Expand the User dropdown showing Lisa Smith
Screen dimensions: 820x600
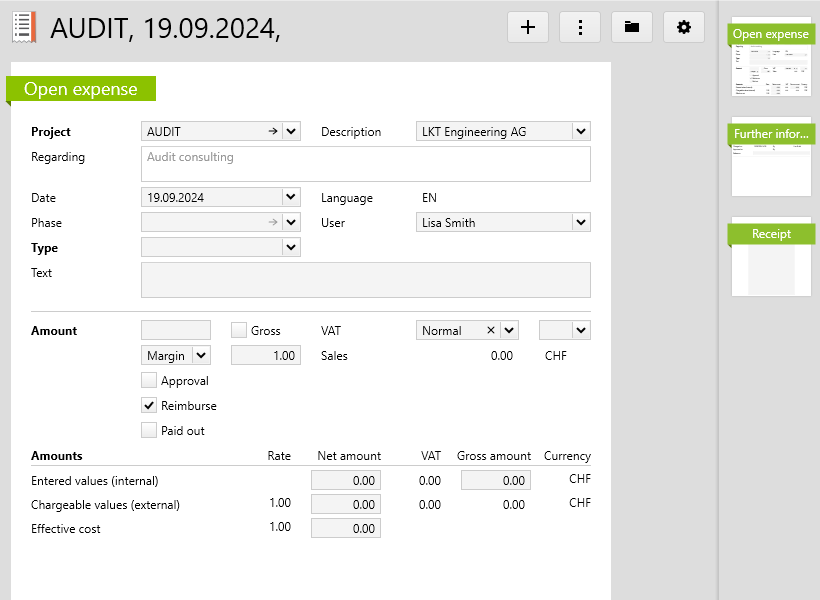coord(581,223)
